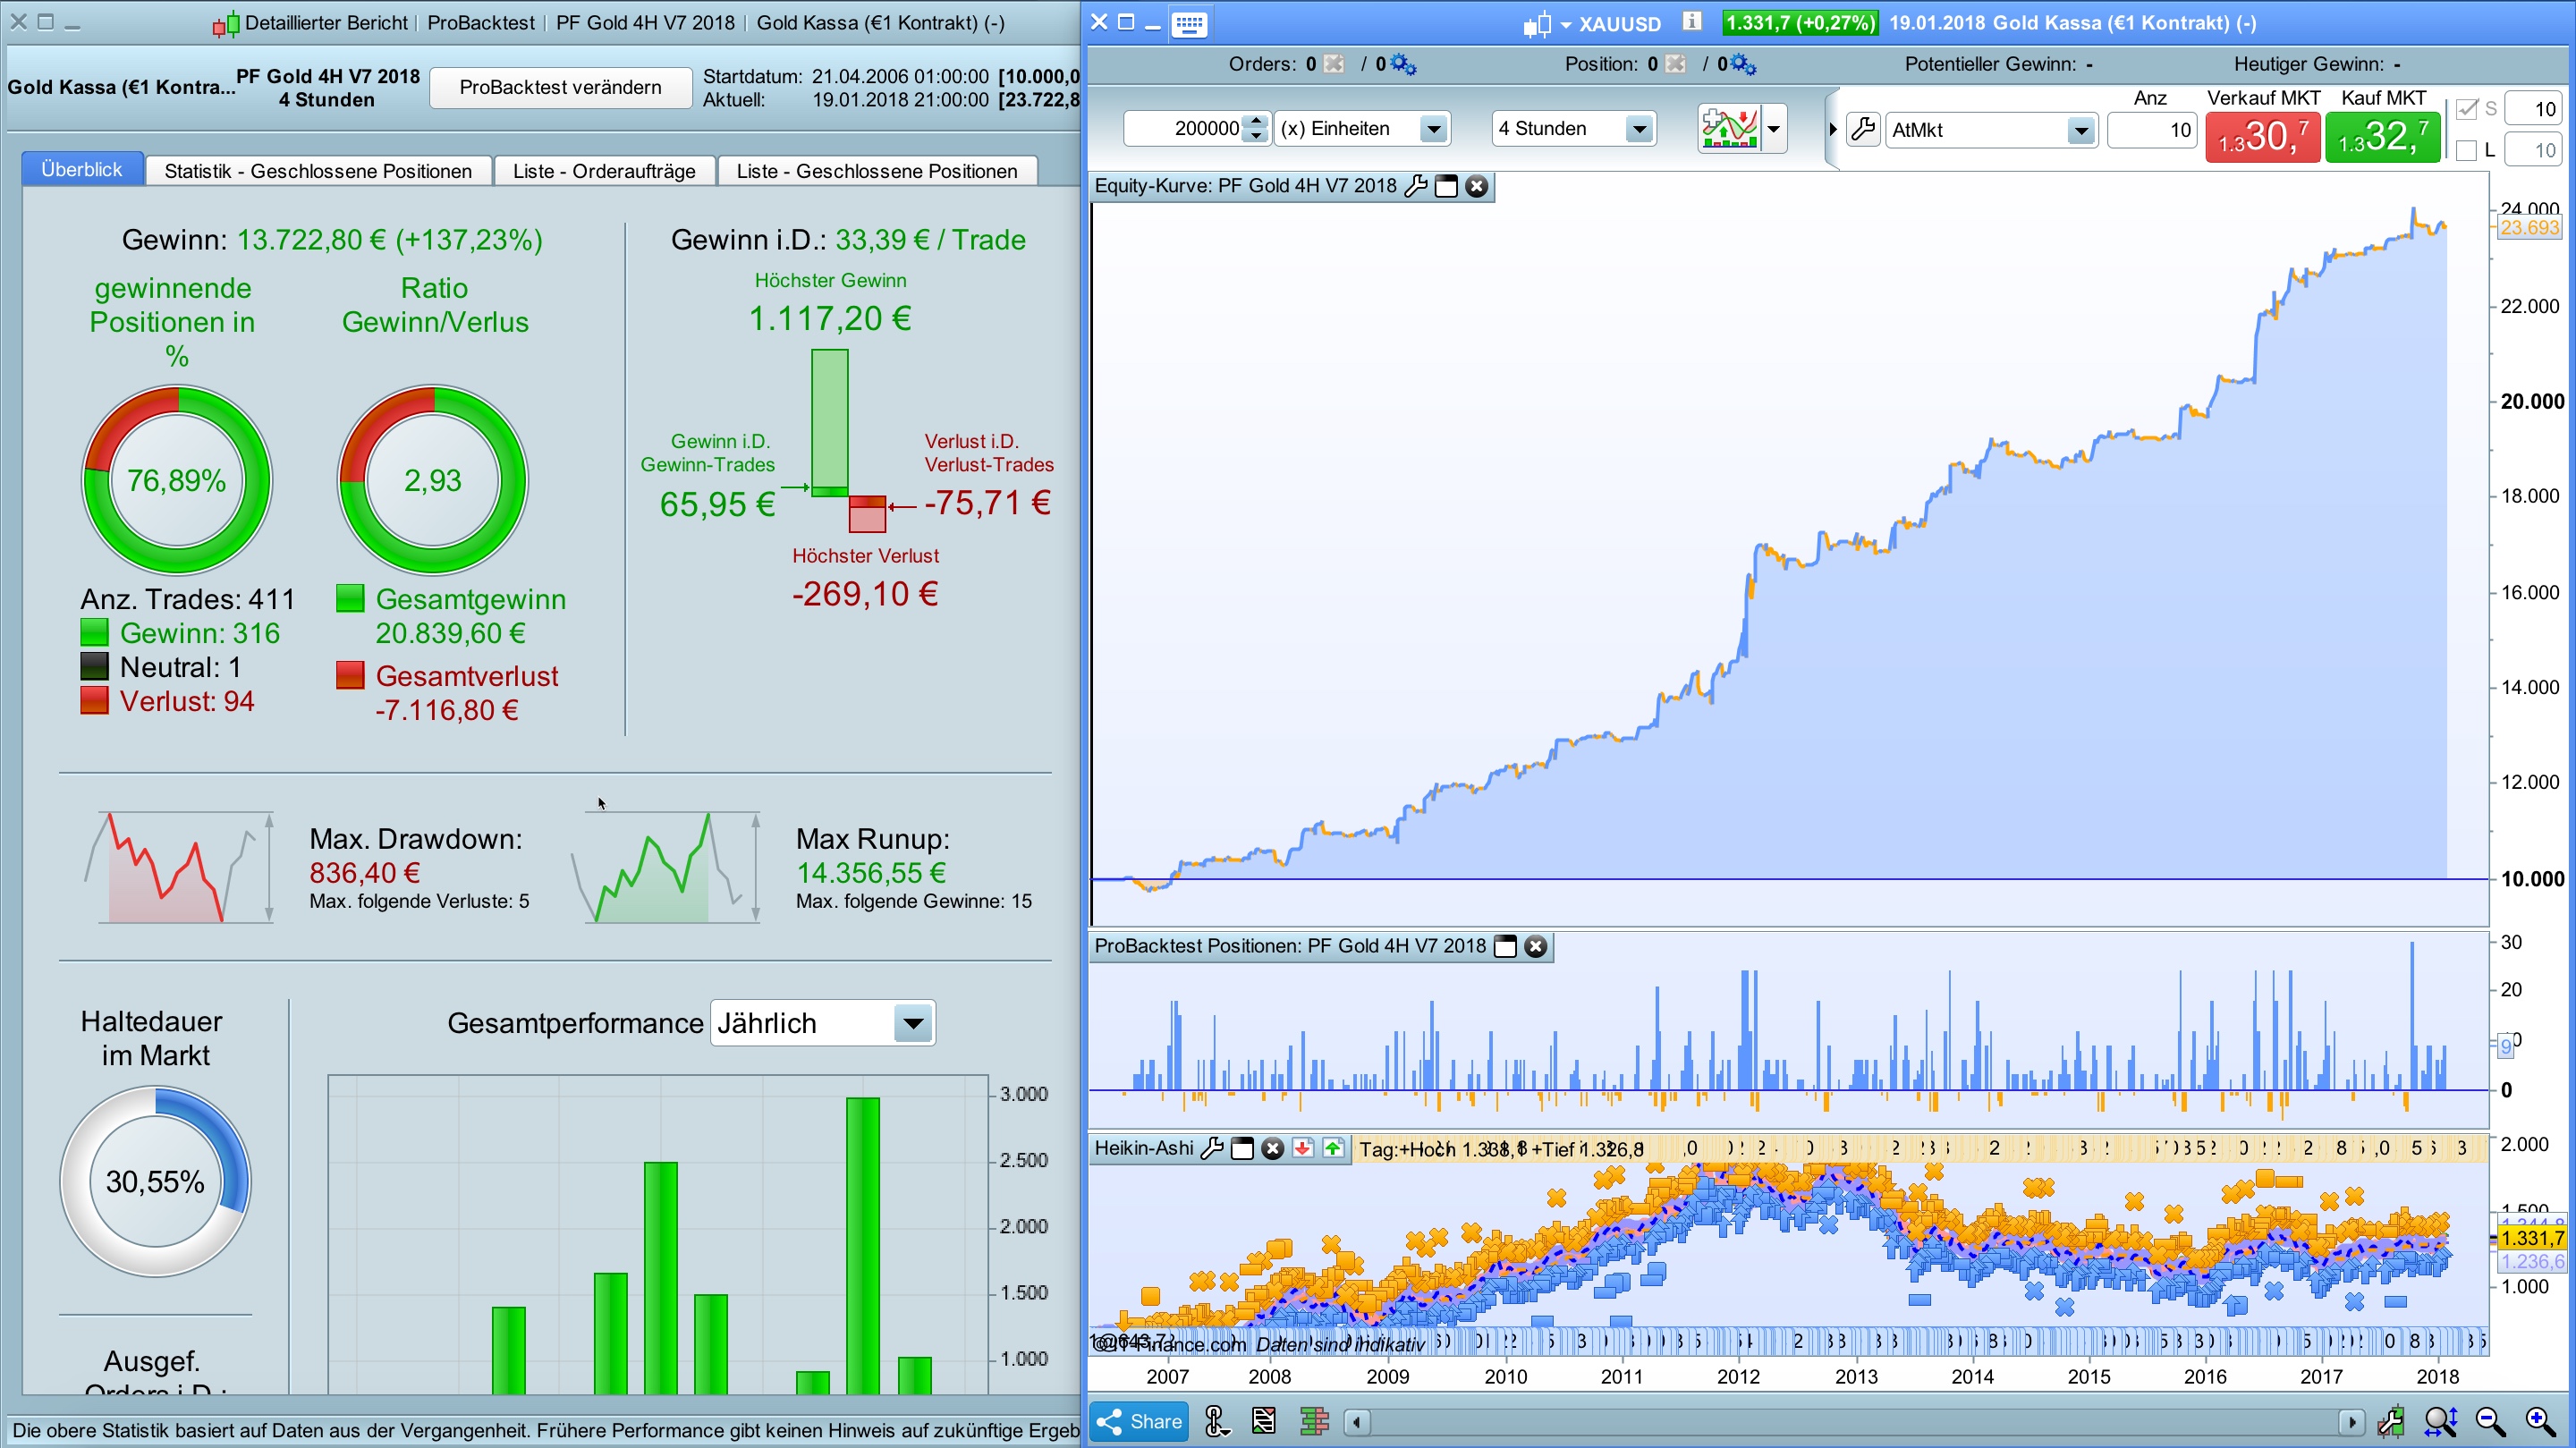The height and width of the screenshot is (1448, 2576).
Task: Expand the AtMkt order type dropdown
Action: 2080,130
